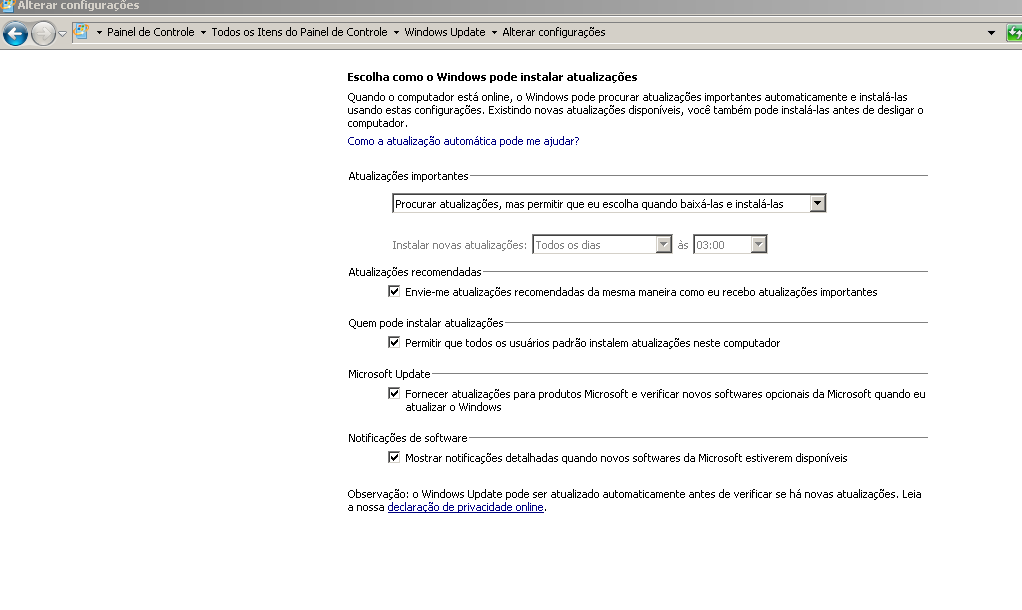Click Alterar configurações breadcrumb
This screenshot has height=610, width=1022.
(553, 33)
